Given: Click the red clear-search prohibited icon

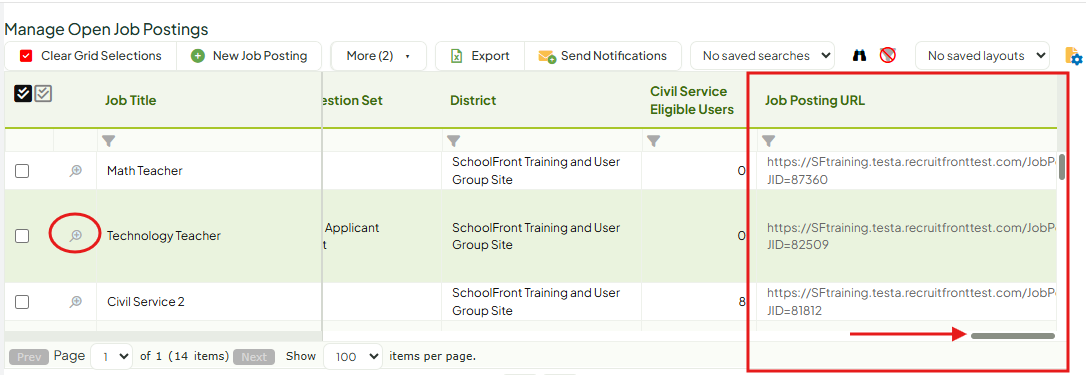Looking at the screenshot, I should click(888, 55).
